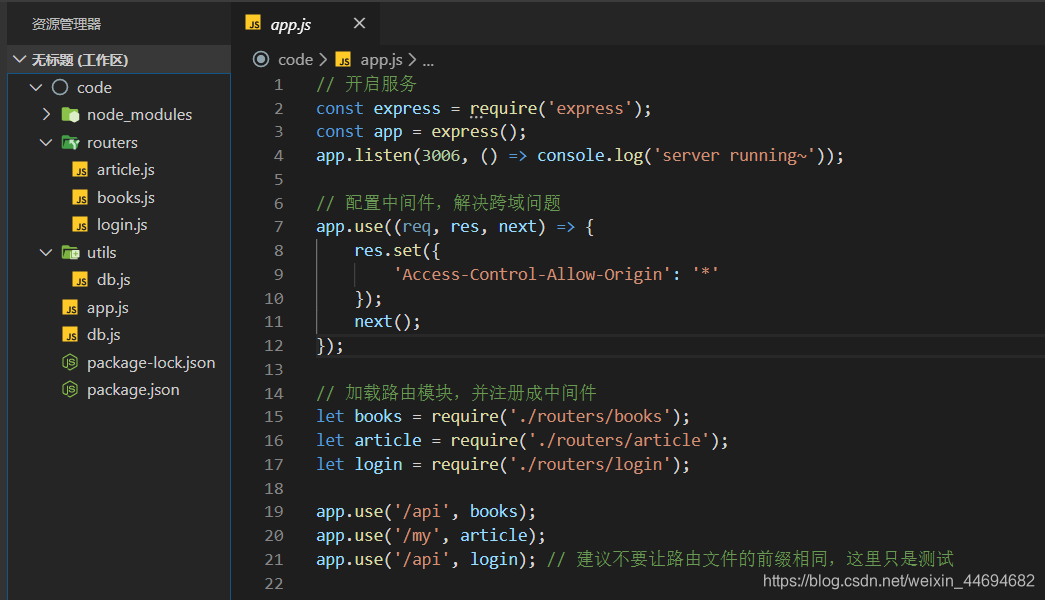Viewport: 1045px width, 600px height.
Task: Click '/my' string on line 20
Action: 417,536
